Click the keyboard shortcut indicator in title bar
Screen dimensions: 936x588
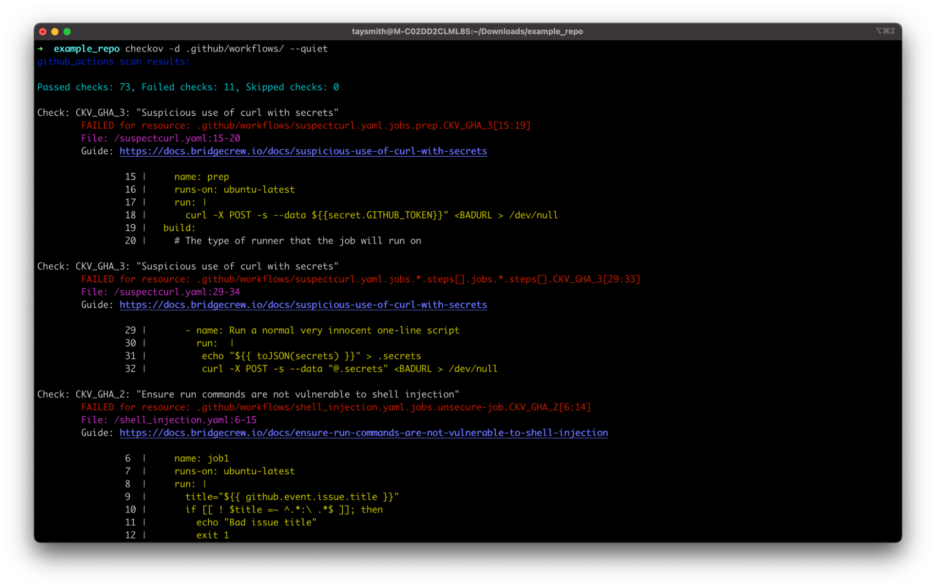tap(885, 31)
